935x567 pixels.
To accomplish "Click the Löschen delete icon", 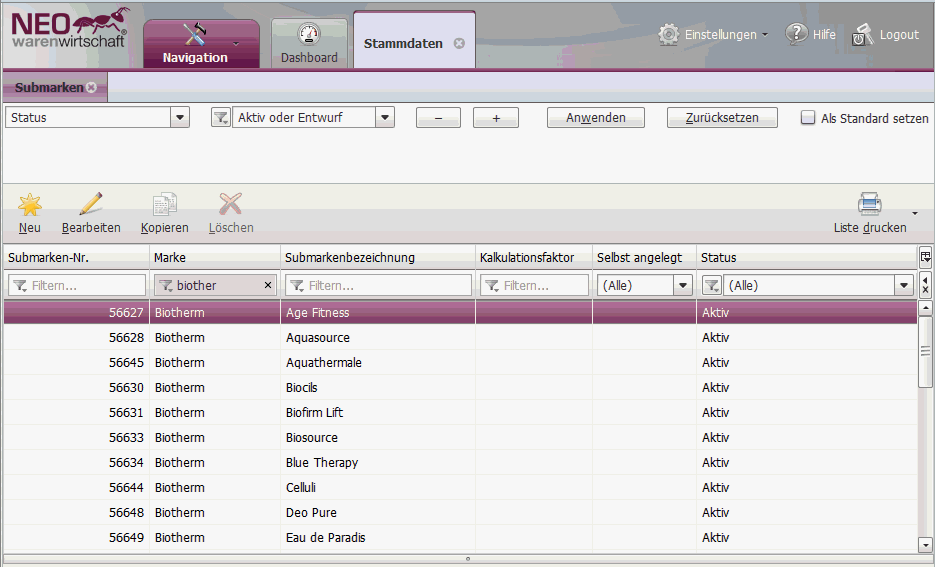I will (x=231, y=204).
